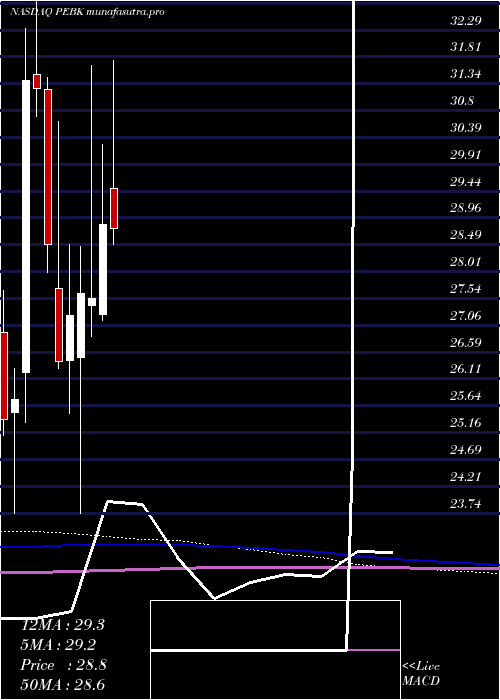Image resolution: width=500 pixels, height=700 pixels.
Task: Click the 25.64 price axis label
Action: [x=466, y=396]
